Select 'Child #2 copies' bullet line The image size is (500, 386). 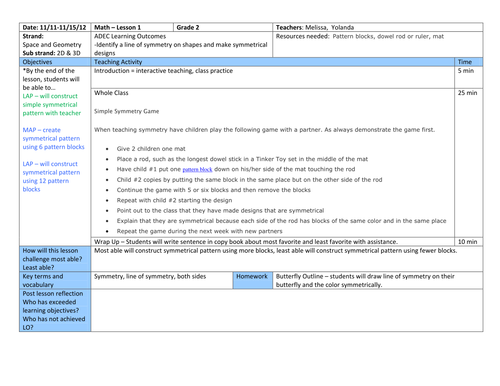[249, 180]
